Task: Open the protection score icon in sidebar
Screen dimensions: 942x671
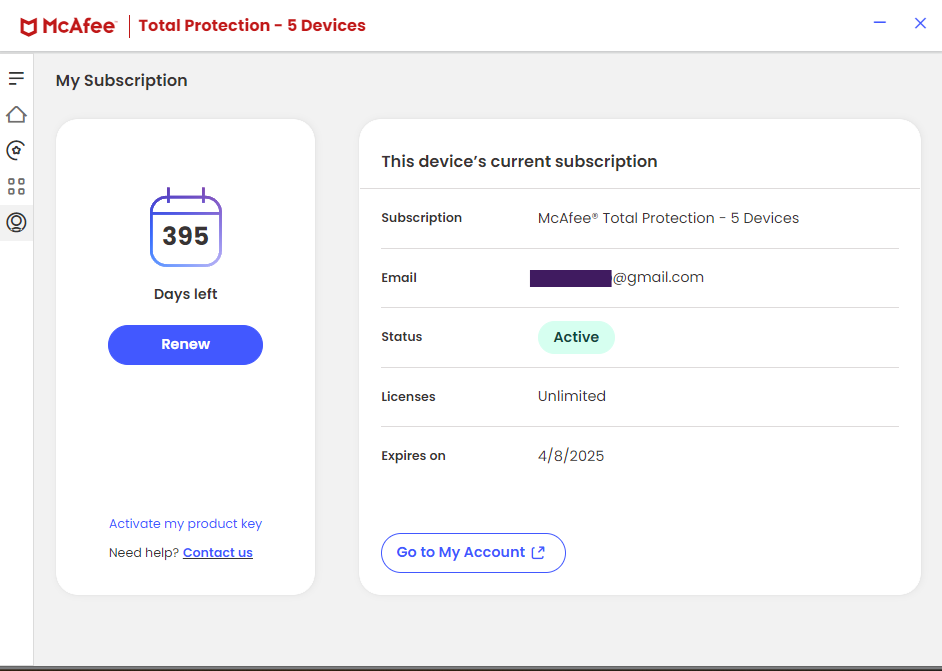Action: pos(16,150)
